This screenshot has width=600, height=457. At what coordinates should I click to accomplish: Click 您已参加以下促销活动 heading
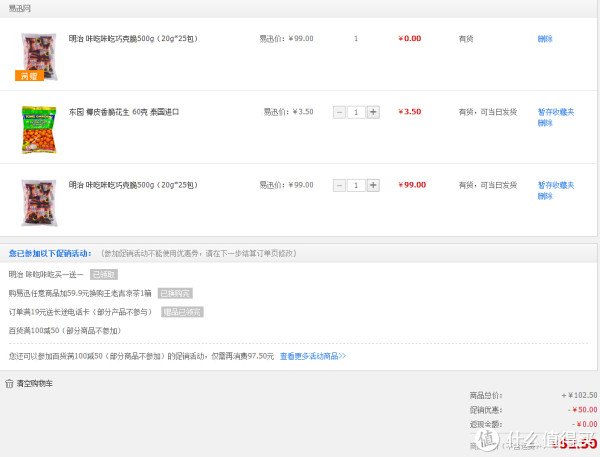click(x=50, y=253)
